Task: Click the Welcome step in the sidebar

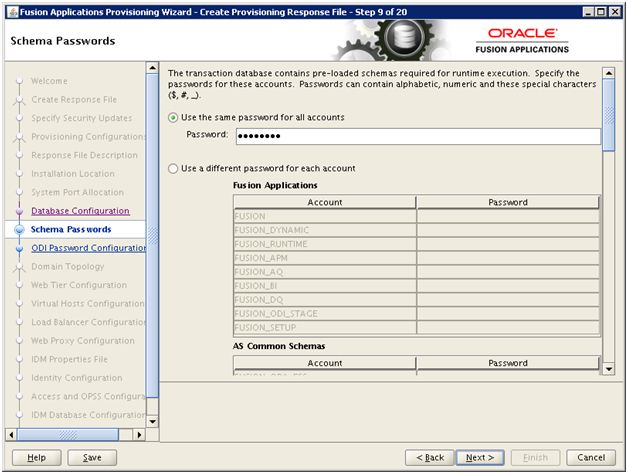Action: pos(49,81)
